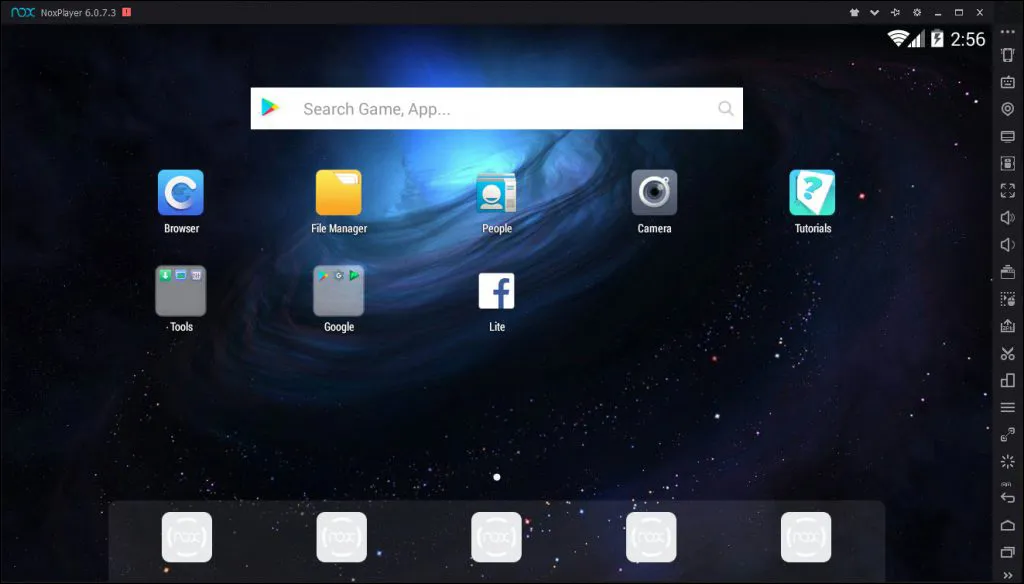Increase the emulator volume
The height and width of the screenshot is (584, 1024).
click(1007, 216)
